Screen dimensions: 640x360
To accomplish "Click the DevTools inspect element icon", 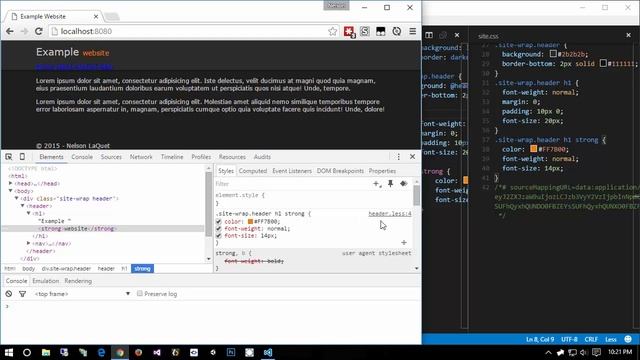I will pos(9,157).
